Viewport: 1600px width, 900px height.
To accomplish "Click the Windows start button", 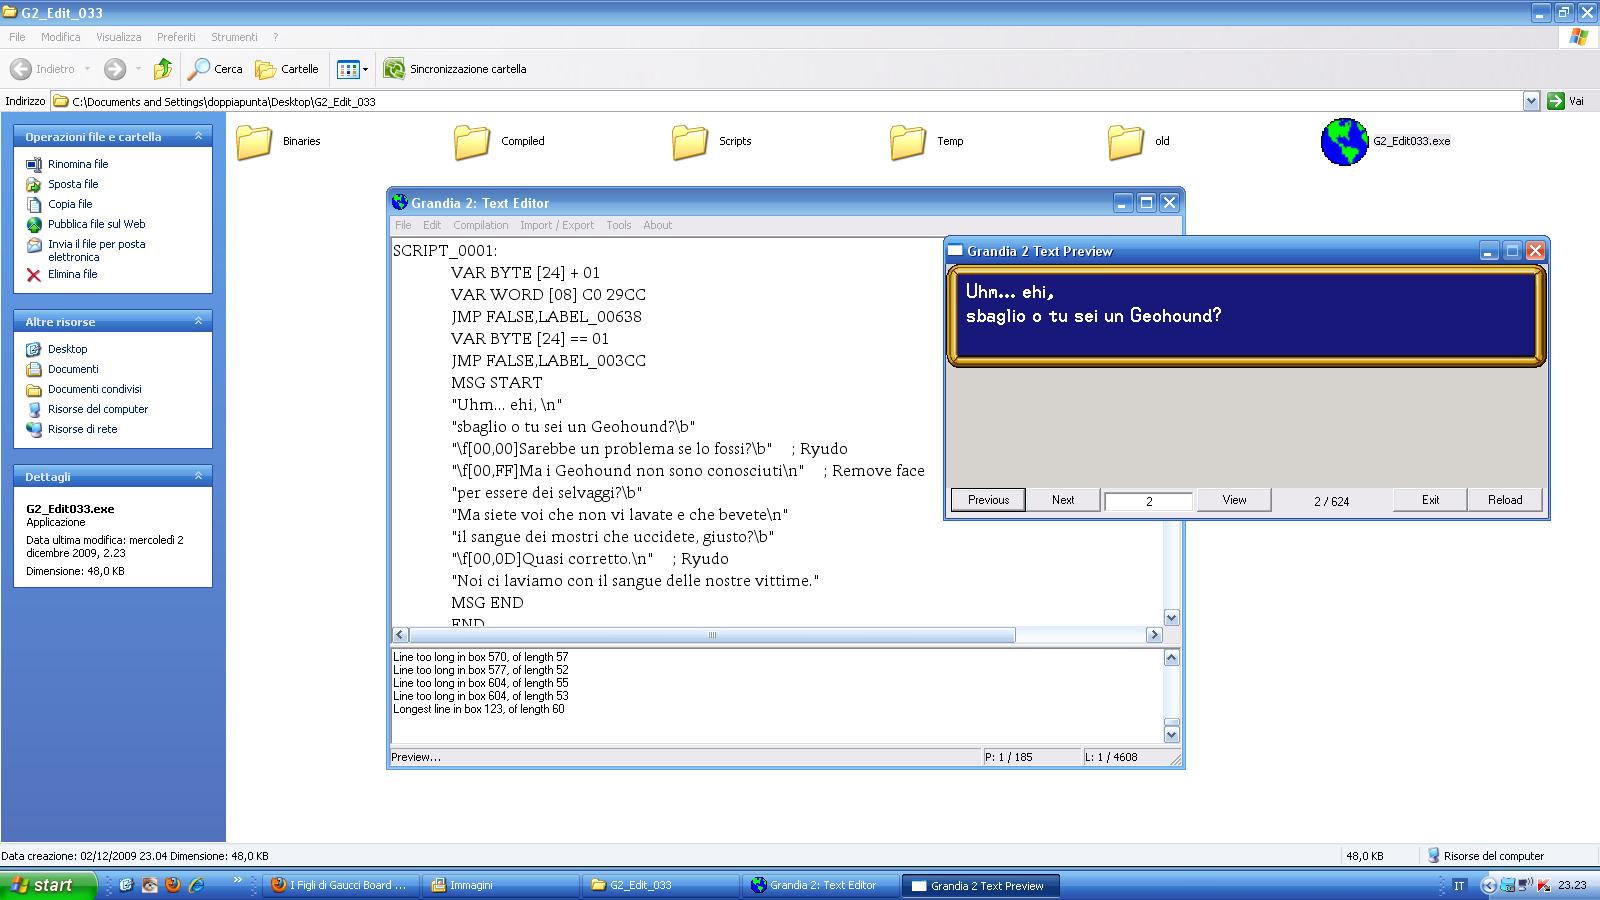I will pyautogui.click(x=49, y=885).
